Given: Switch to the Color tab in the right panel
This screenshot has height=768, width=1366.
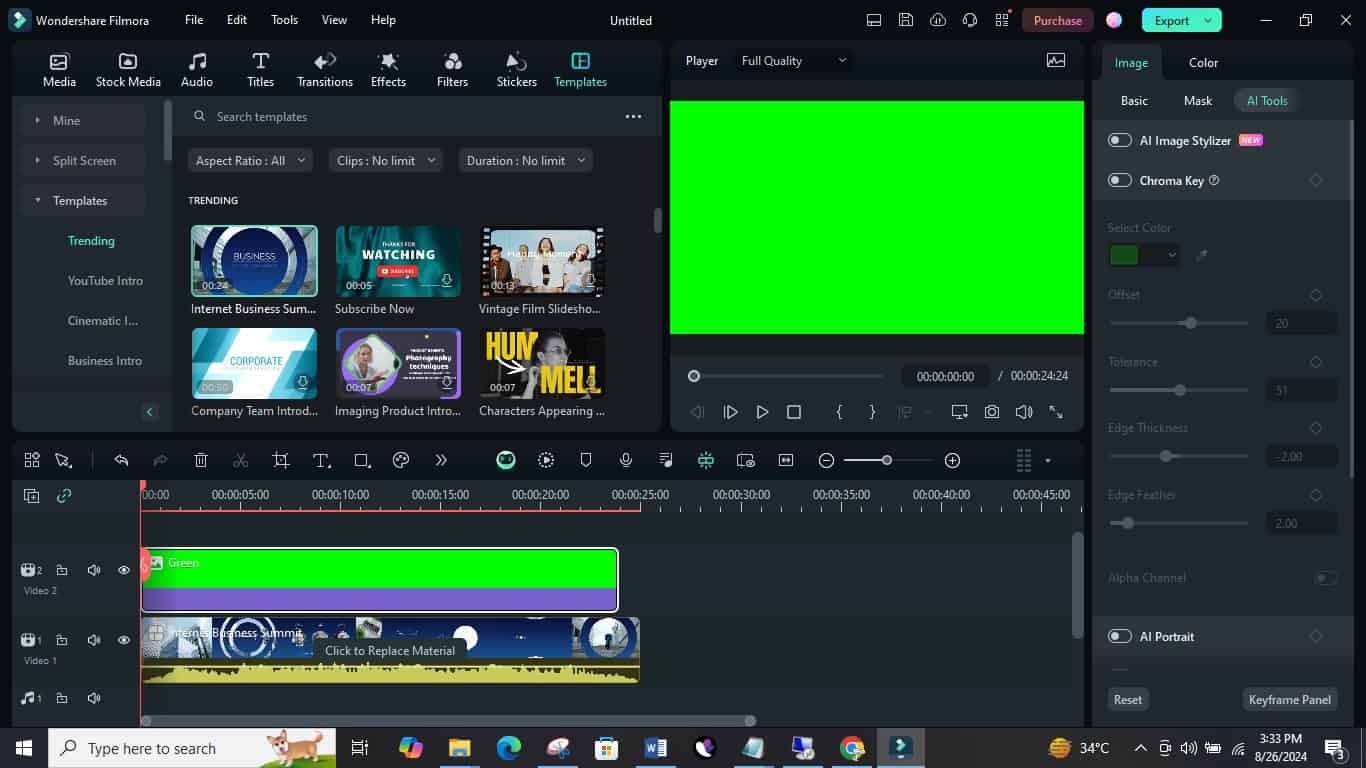Looking at the screenshot, I should (1202, 62).
